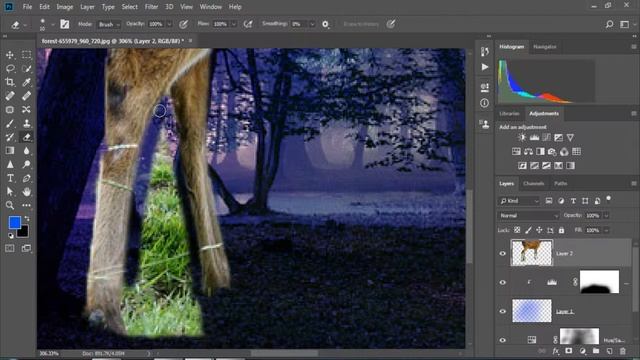Hide Layer 1 with its eye icon
Viewport: 640px width, 360px height.
pos(502,311)
